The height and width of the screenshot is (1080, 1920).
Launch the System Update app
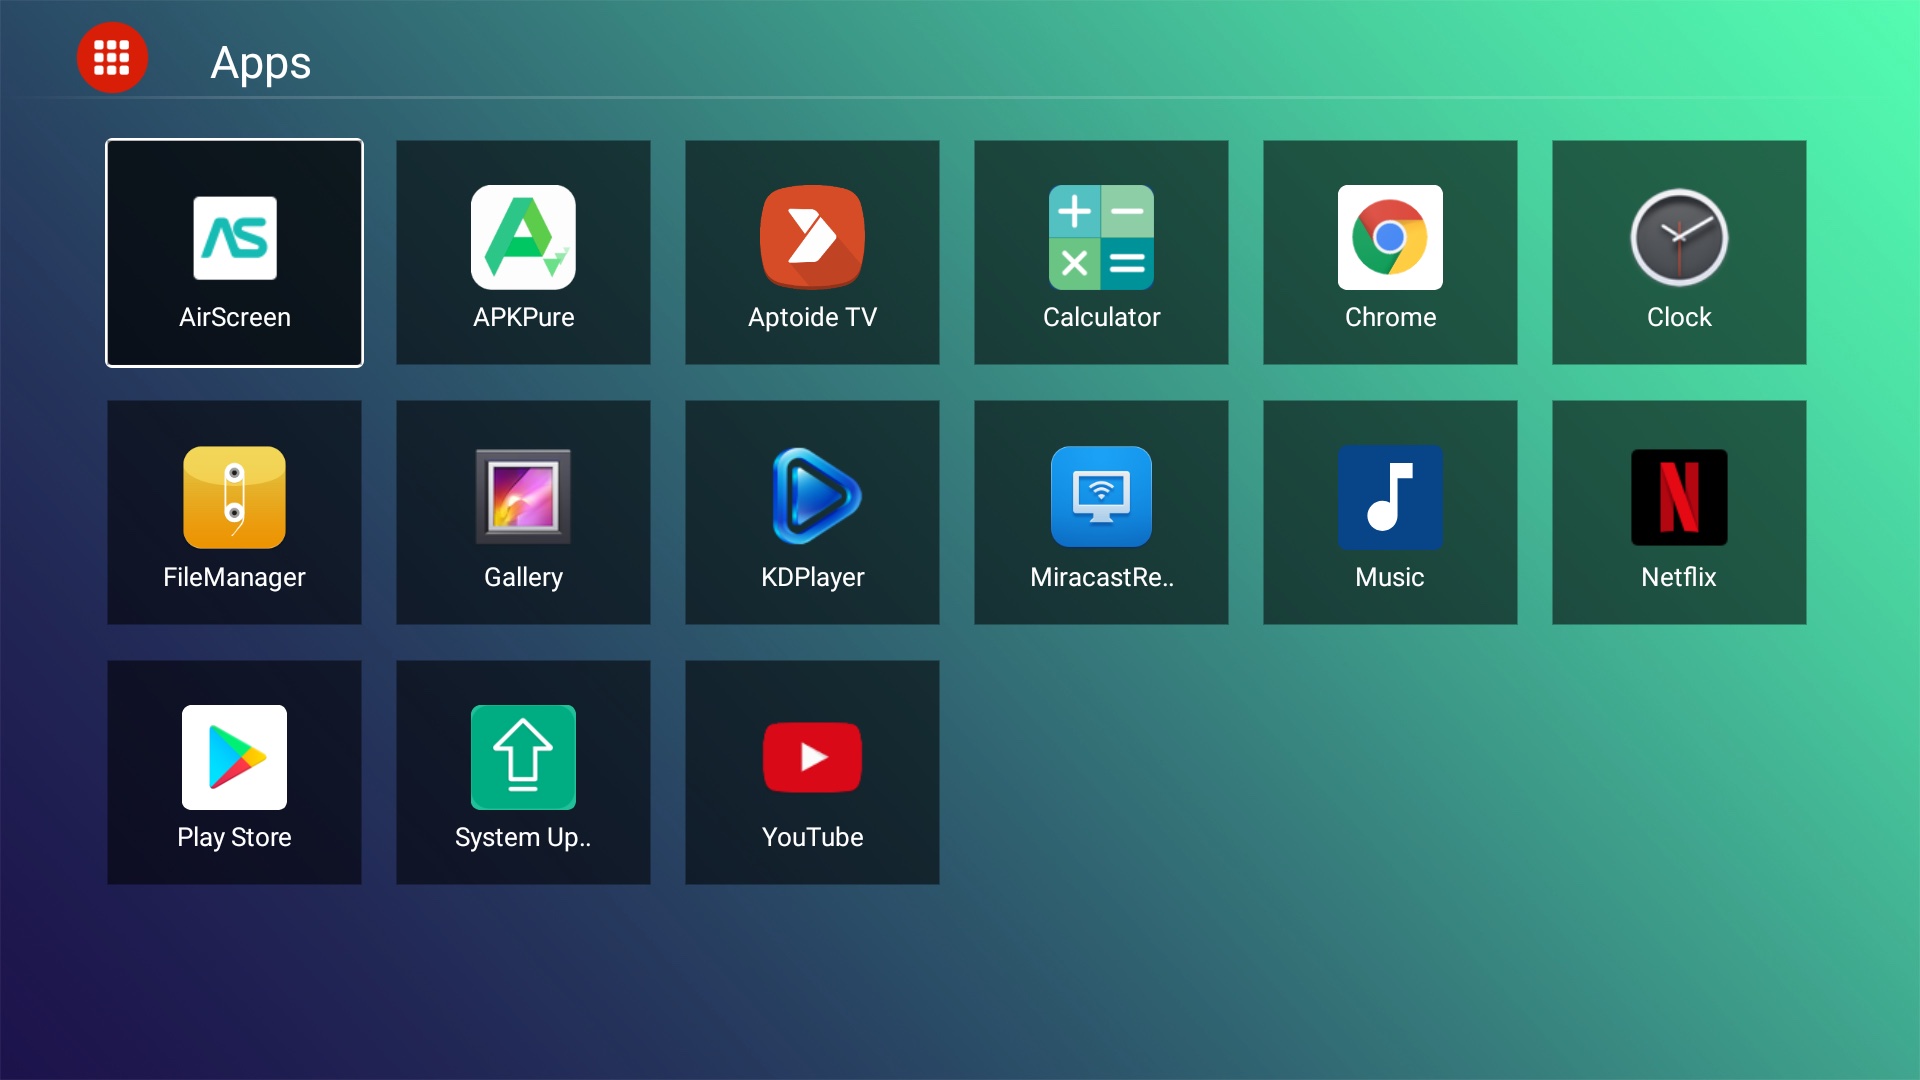click(x=523, y=772)
